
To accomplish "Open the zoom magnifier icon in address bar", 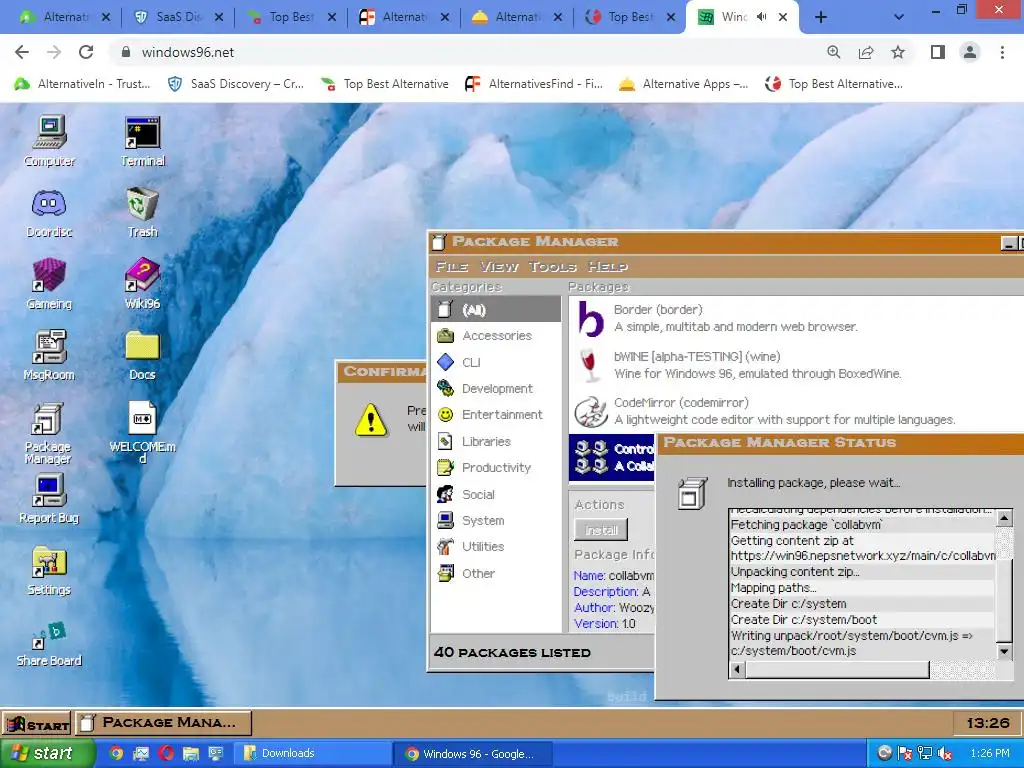I will (x=834, y=52).
